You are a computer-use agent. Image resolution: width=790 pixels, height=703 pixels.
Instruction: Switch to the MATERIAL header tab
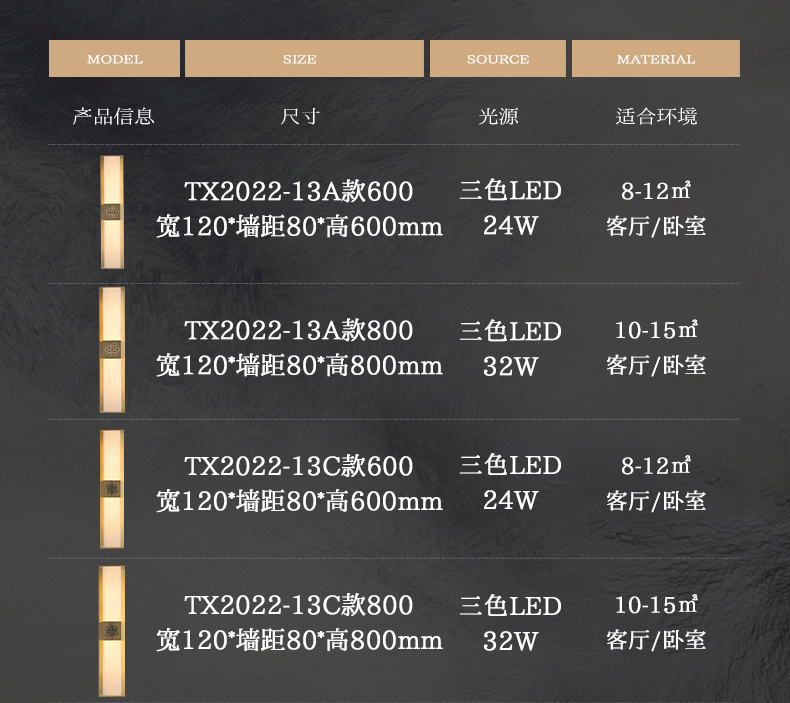tap(655, 59)
